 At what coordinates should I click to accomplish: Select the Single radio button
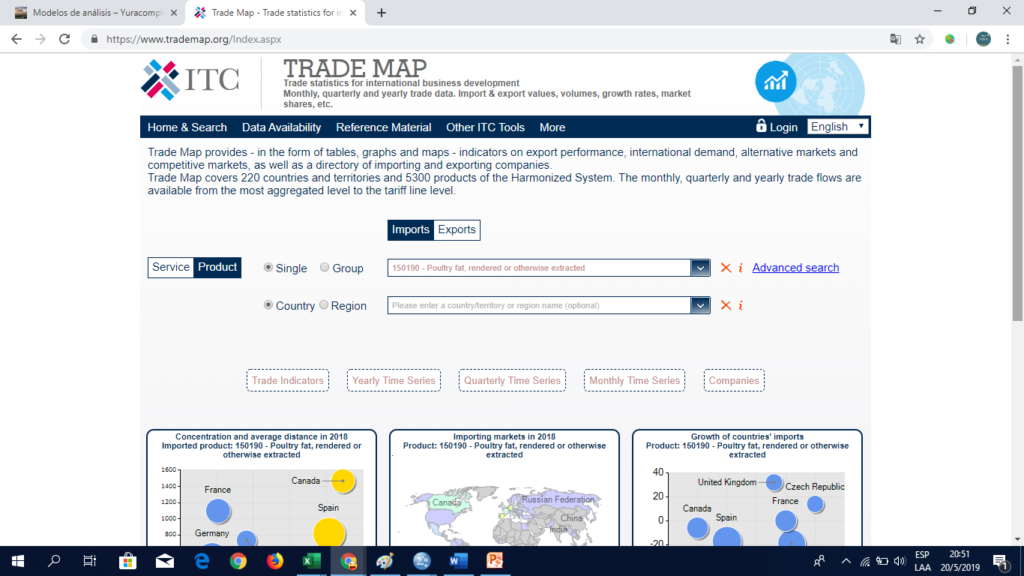click(x=268, y=267)
